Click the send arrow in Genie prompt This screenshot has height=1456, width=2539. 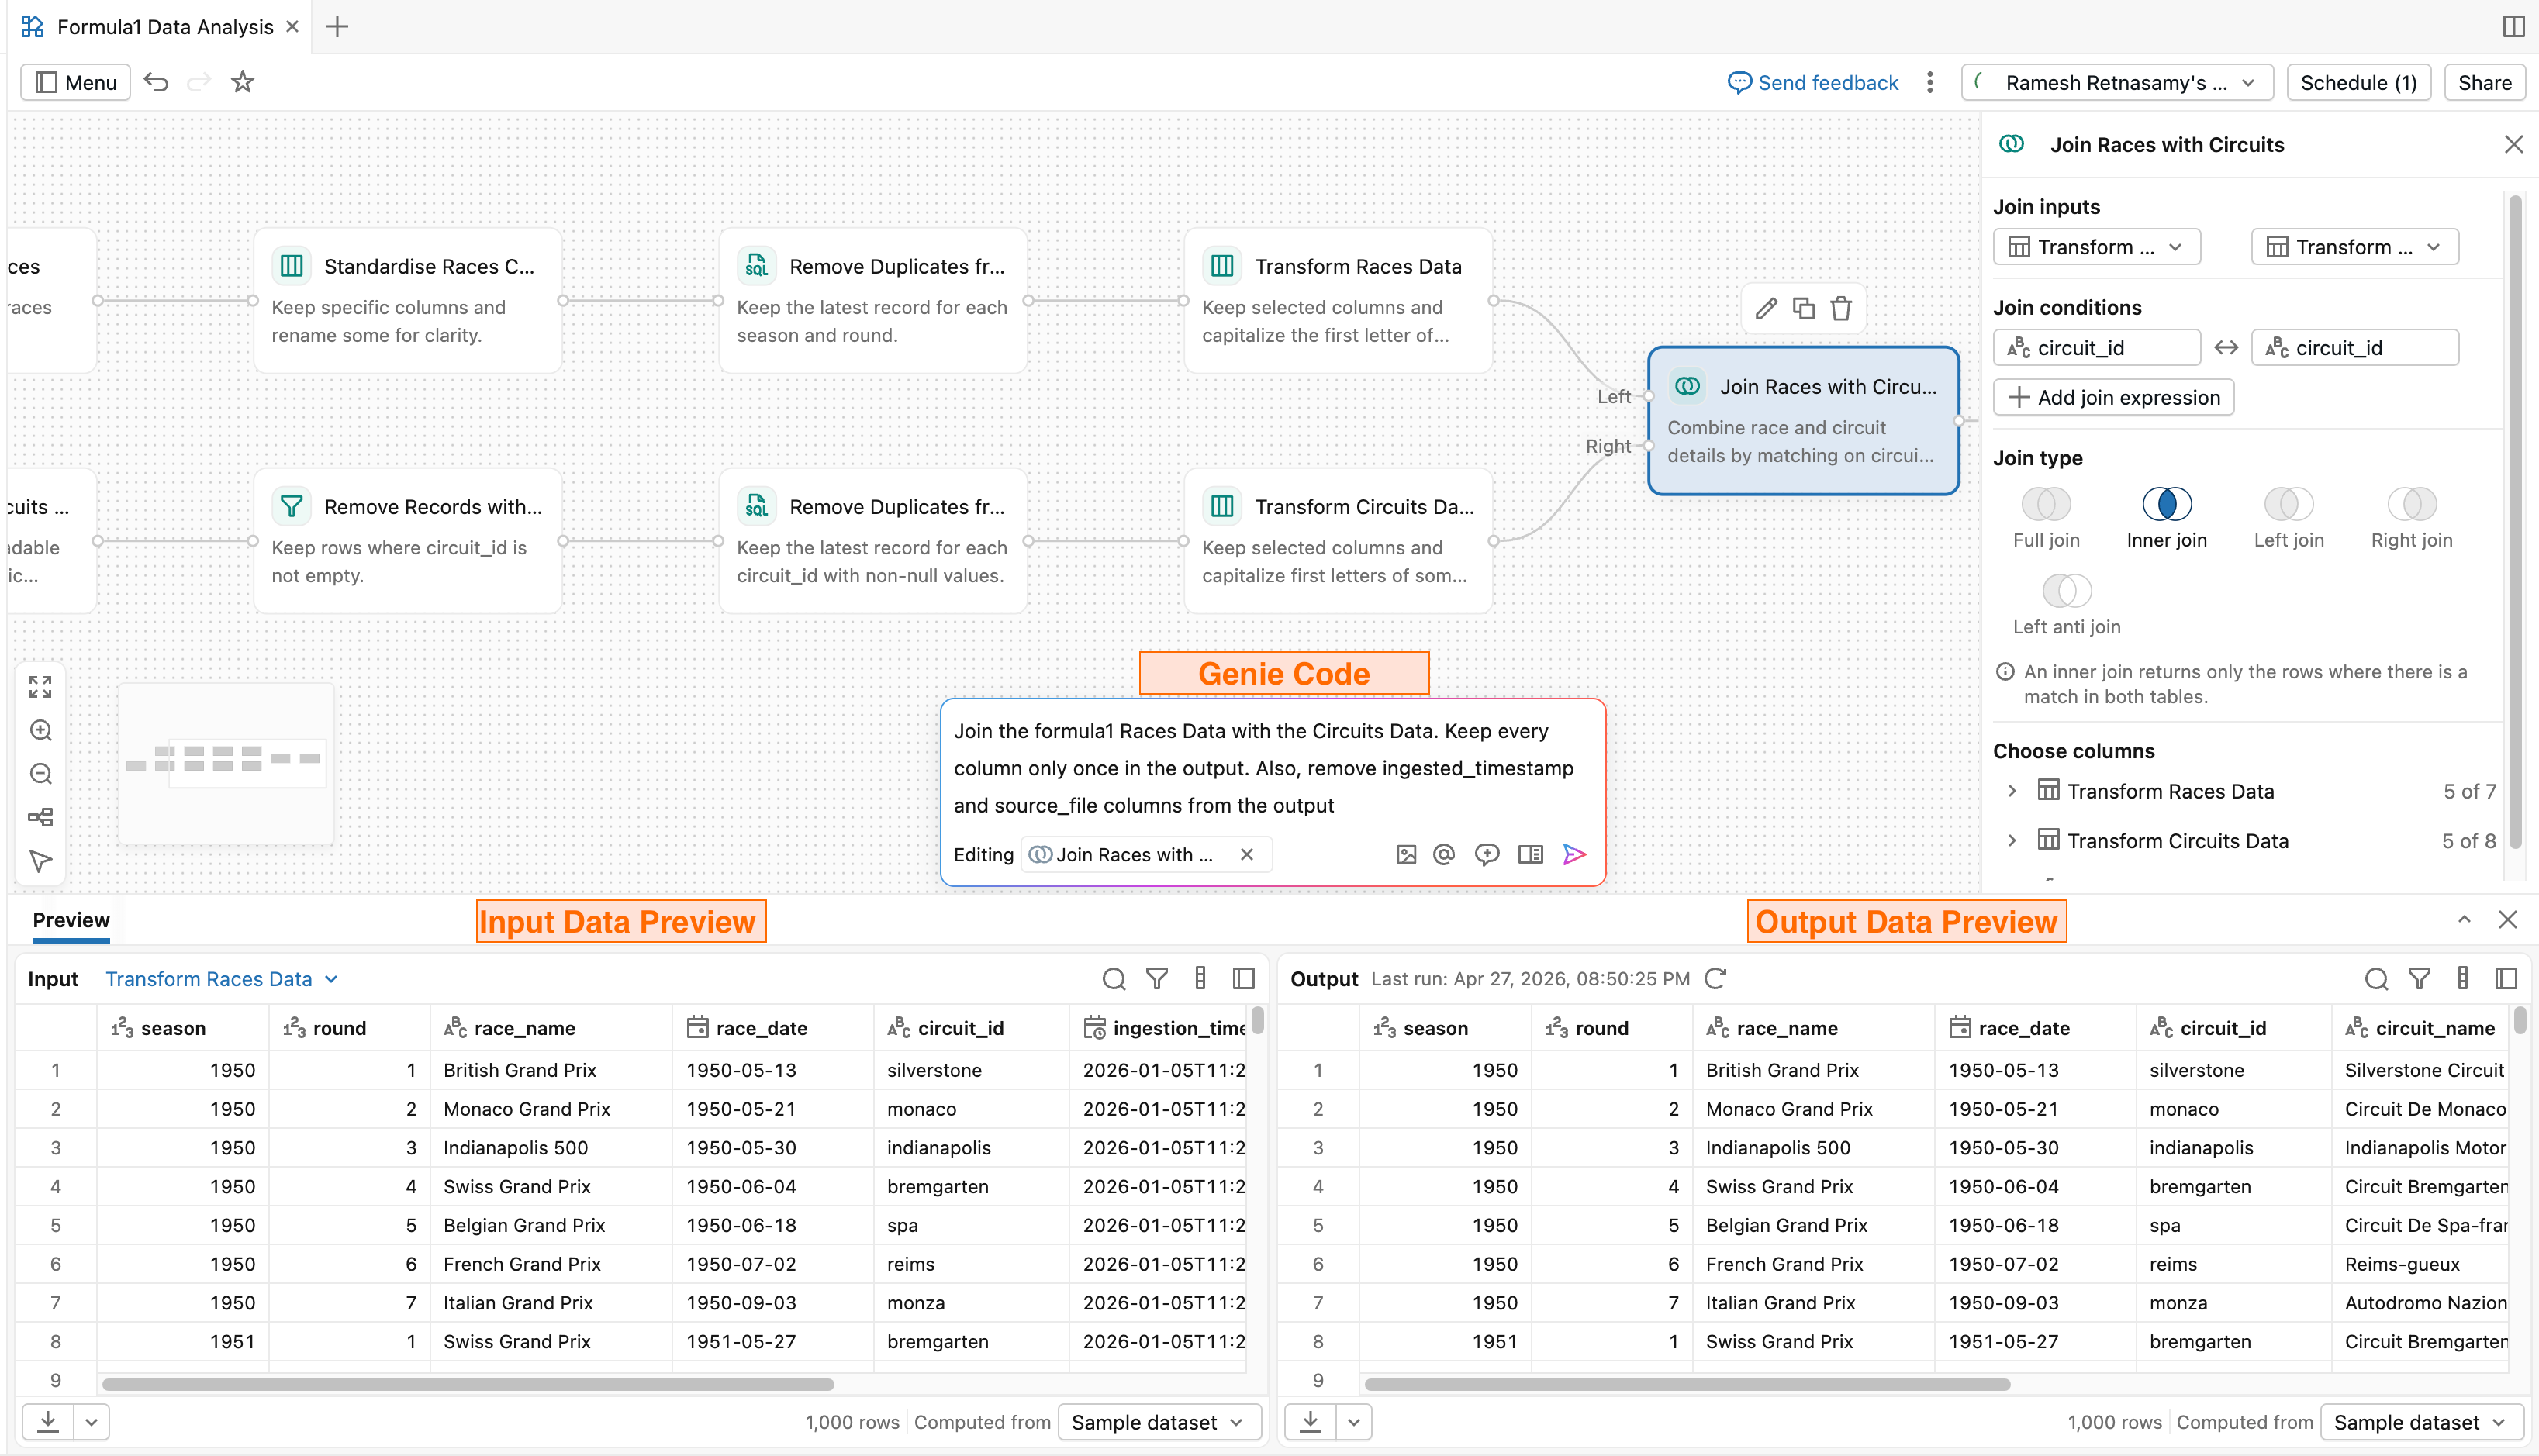click(1574, 854)
